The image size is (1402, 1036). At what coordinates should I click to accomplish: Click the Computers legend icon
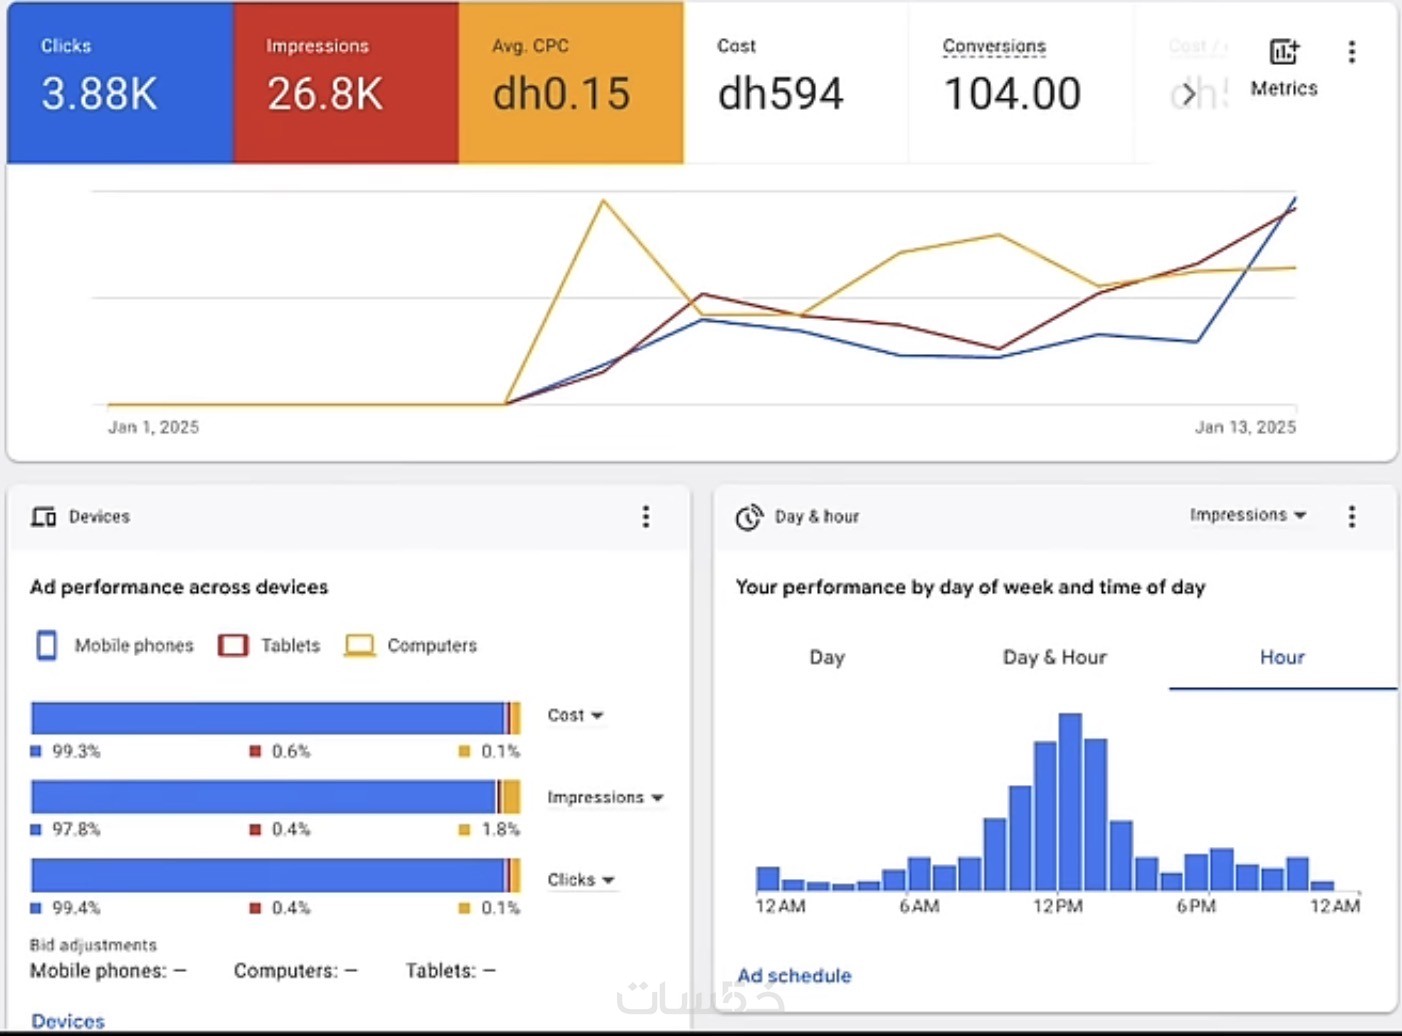click(360, 645)
